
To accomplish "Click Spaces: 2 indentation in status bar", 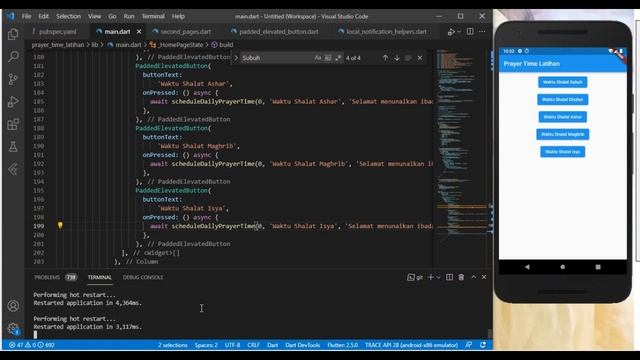I will 206,345.
